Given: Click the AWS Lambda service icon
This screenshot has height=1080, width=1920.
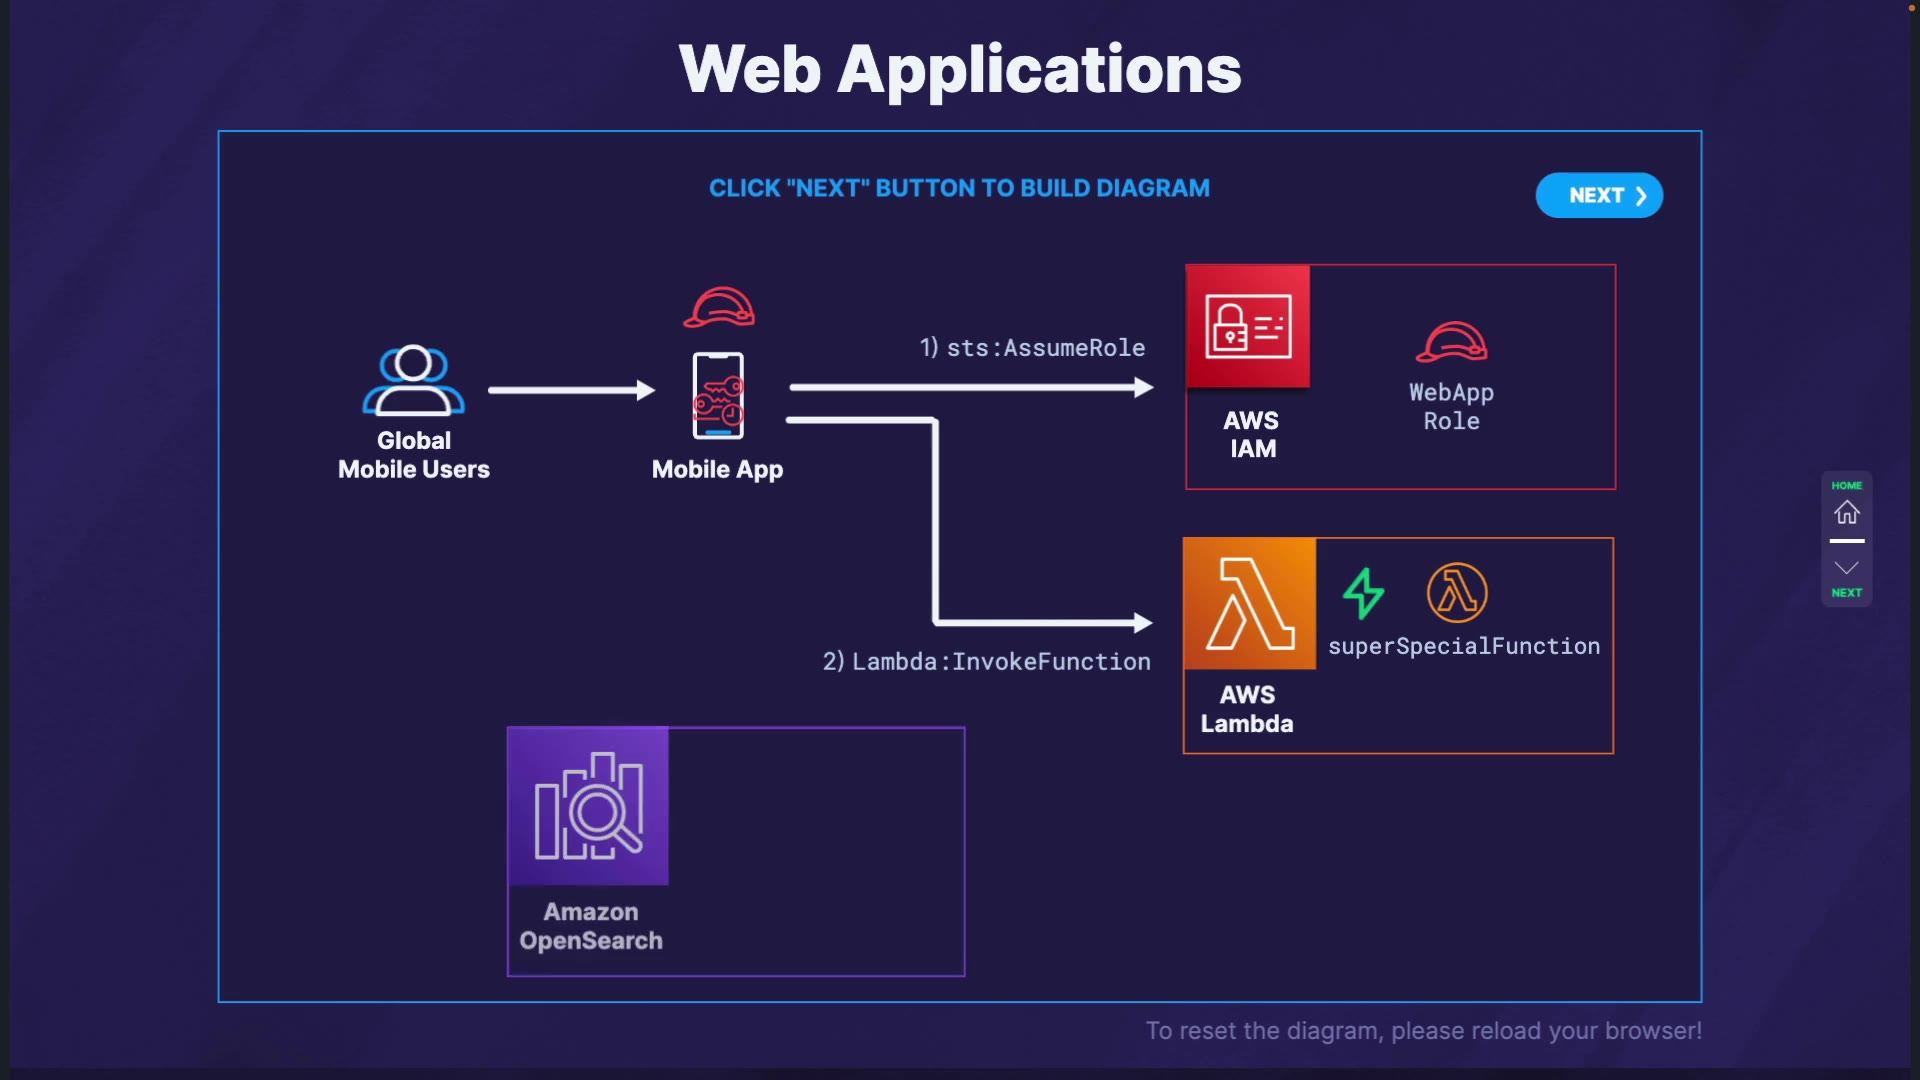Looking at the screenshot, I should click(1250, 604).
